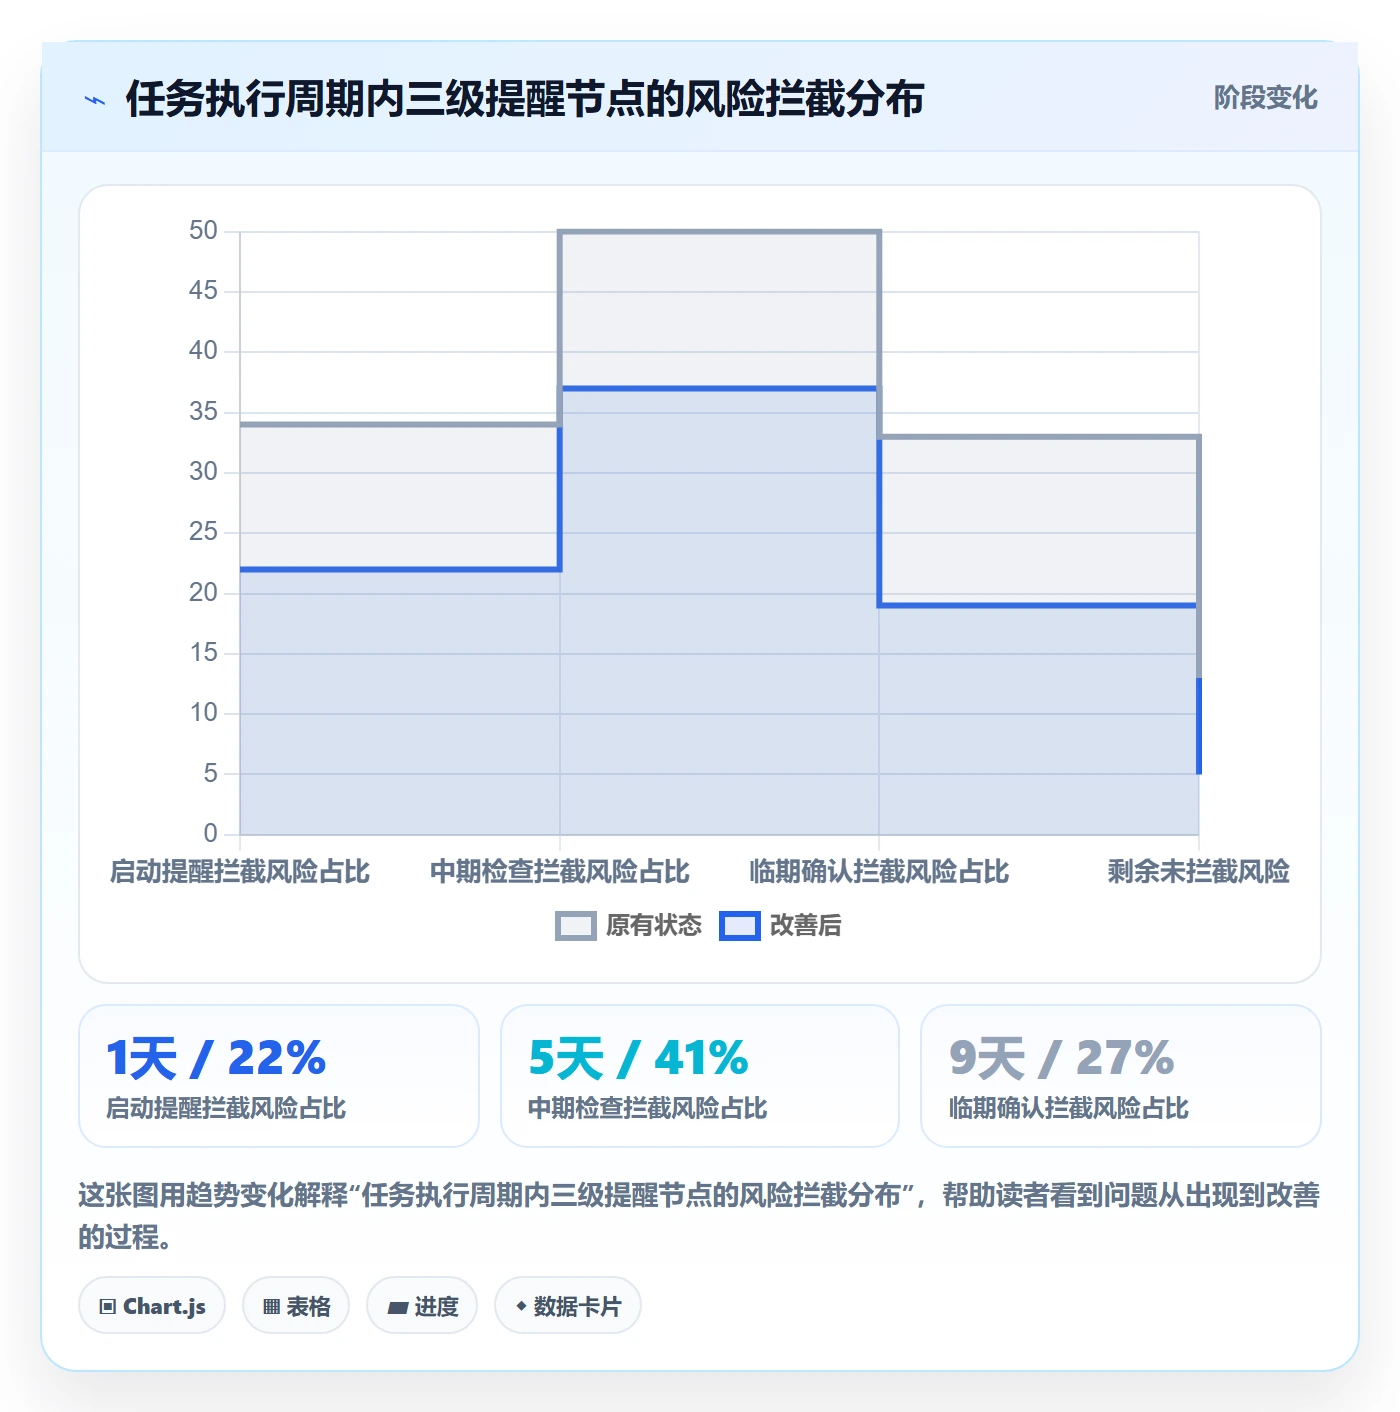The image size is (1400, 1412).
Task: Click the Chart.js chip's square icon
Action: click(x=108, y=1307)
